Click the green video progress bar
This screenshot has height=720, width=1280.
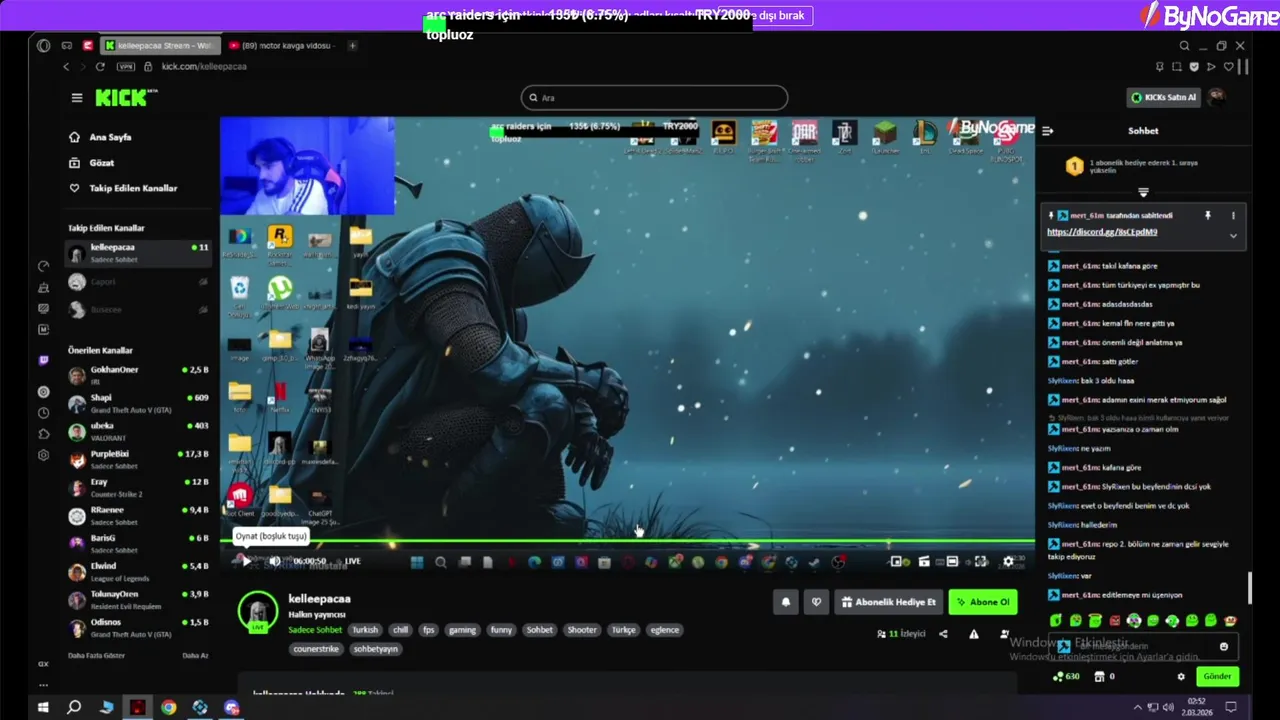point(627,543)
